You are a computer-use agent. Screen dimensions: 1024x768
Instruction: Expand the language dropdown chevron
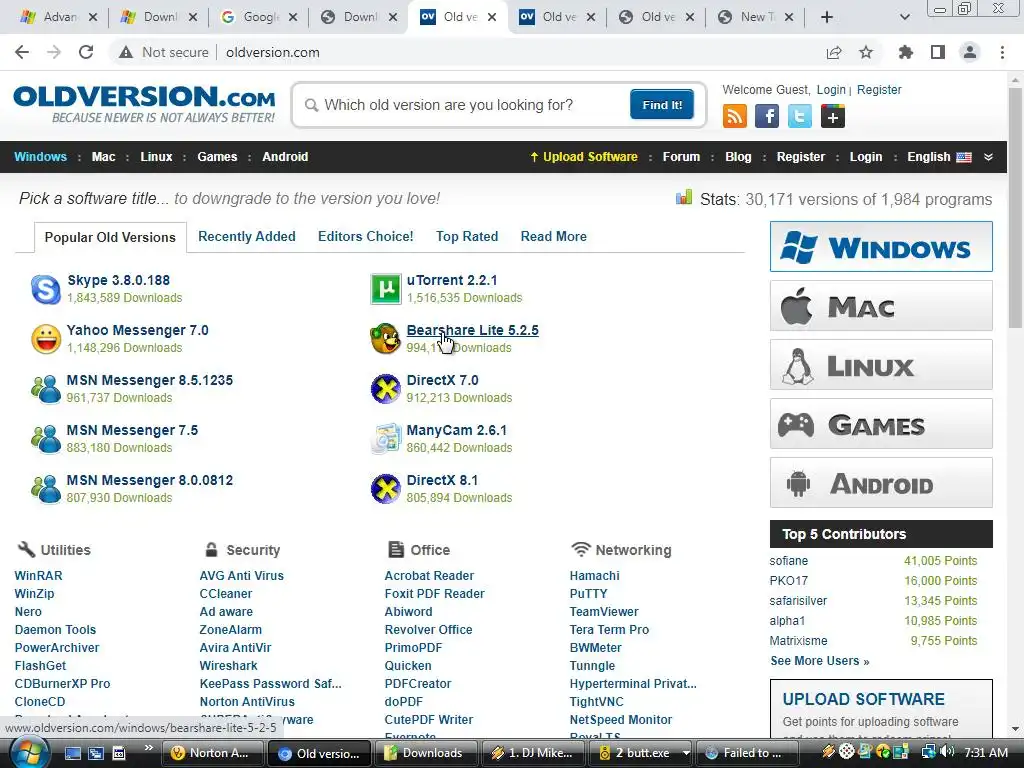point(988,157)
